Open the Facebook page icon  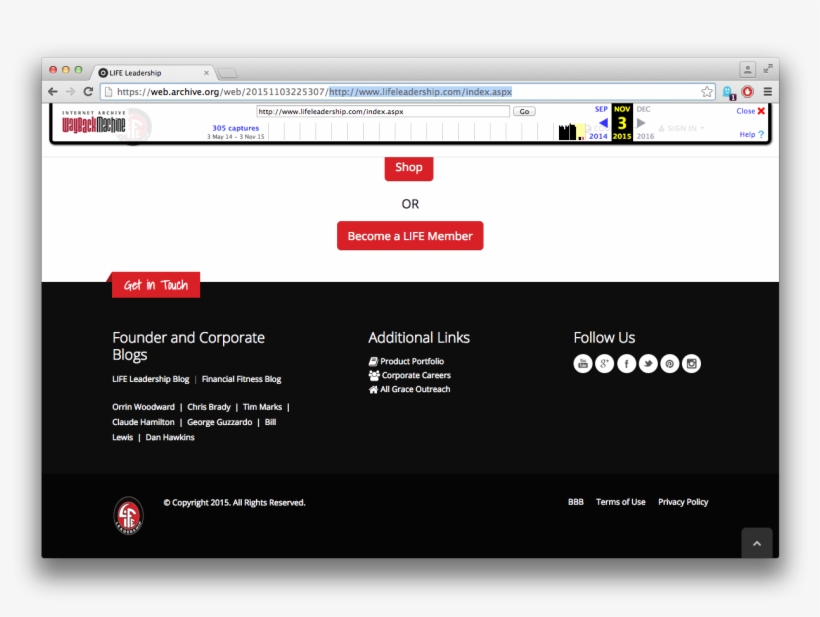(626, 364)
